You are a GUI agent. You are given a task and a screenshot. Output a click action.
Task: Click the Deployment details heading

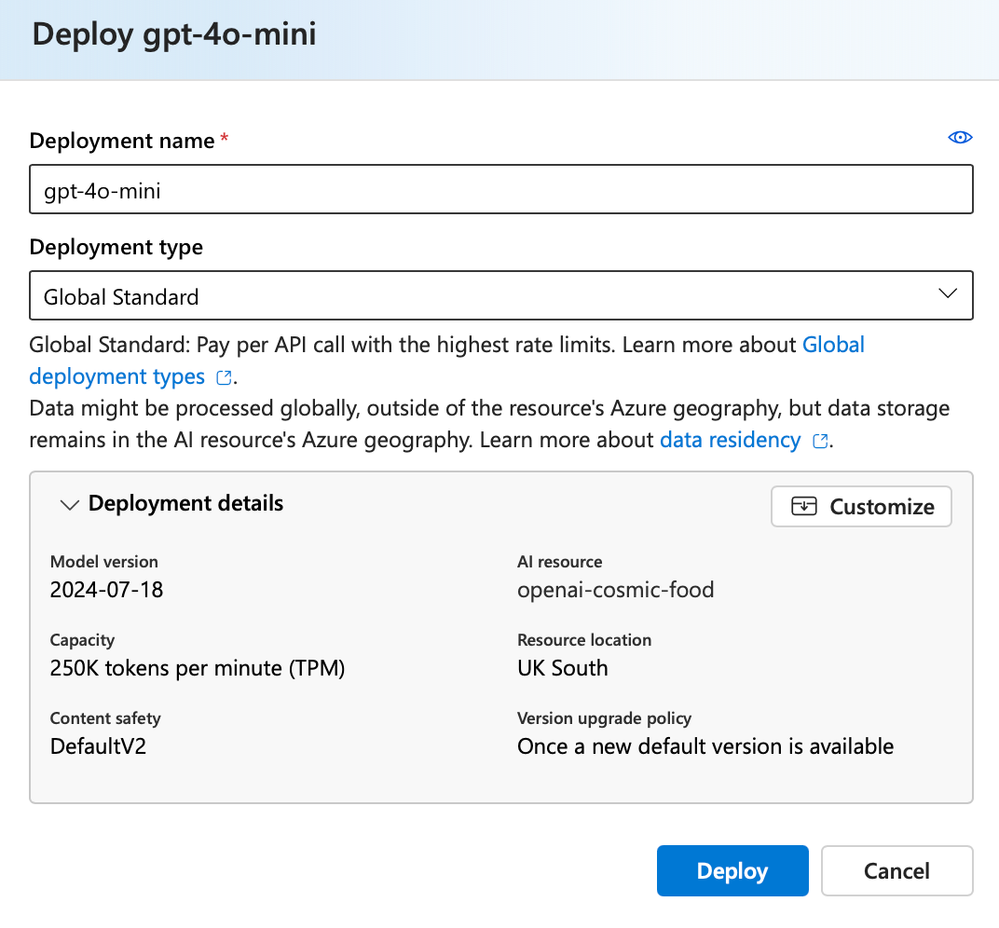click(186, 504)
